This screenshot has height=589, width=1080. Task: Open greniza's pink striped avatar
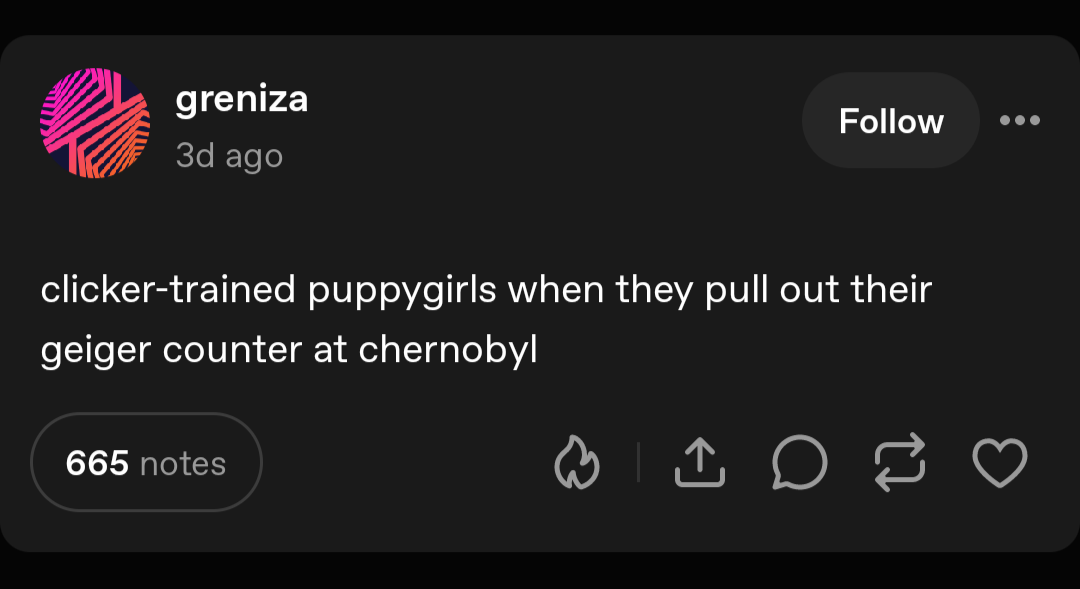pos(94,123)
